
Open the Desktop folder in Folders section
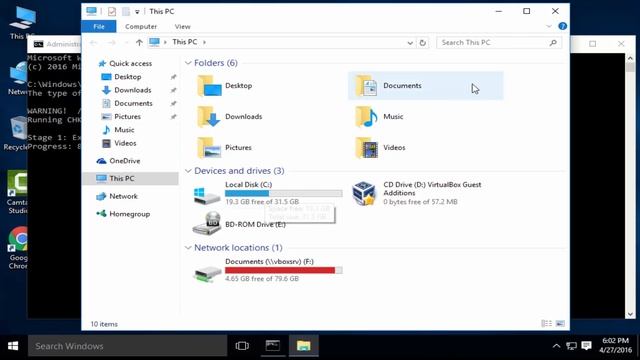pyautogui.click(x=224, y=86)
